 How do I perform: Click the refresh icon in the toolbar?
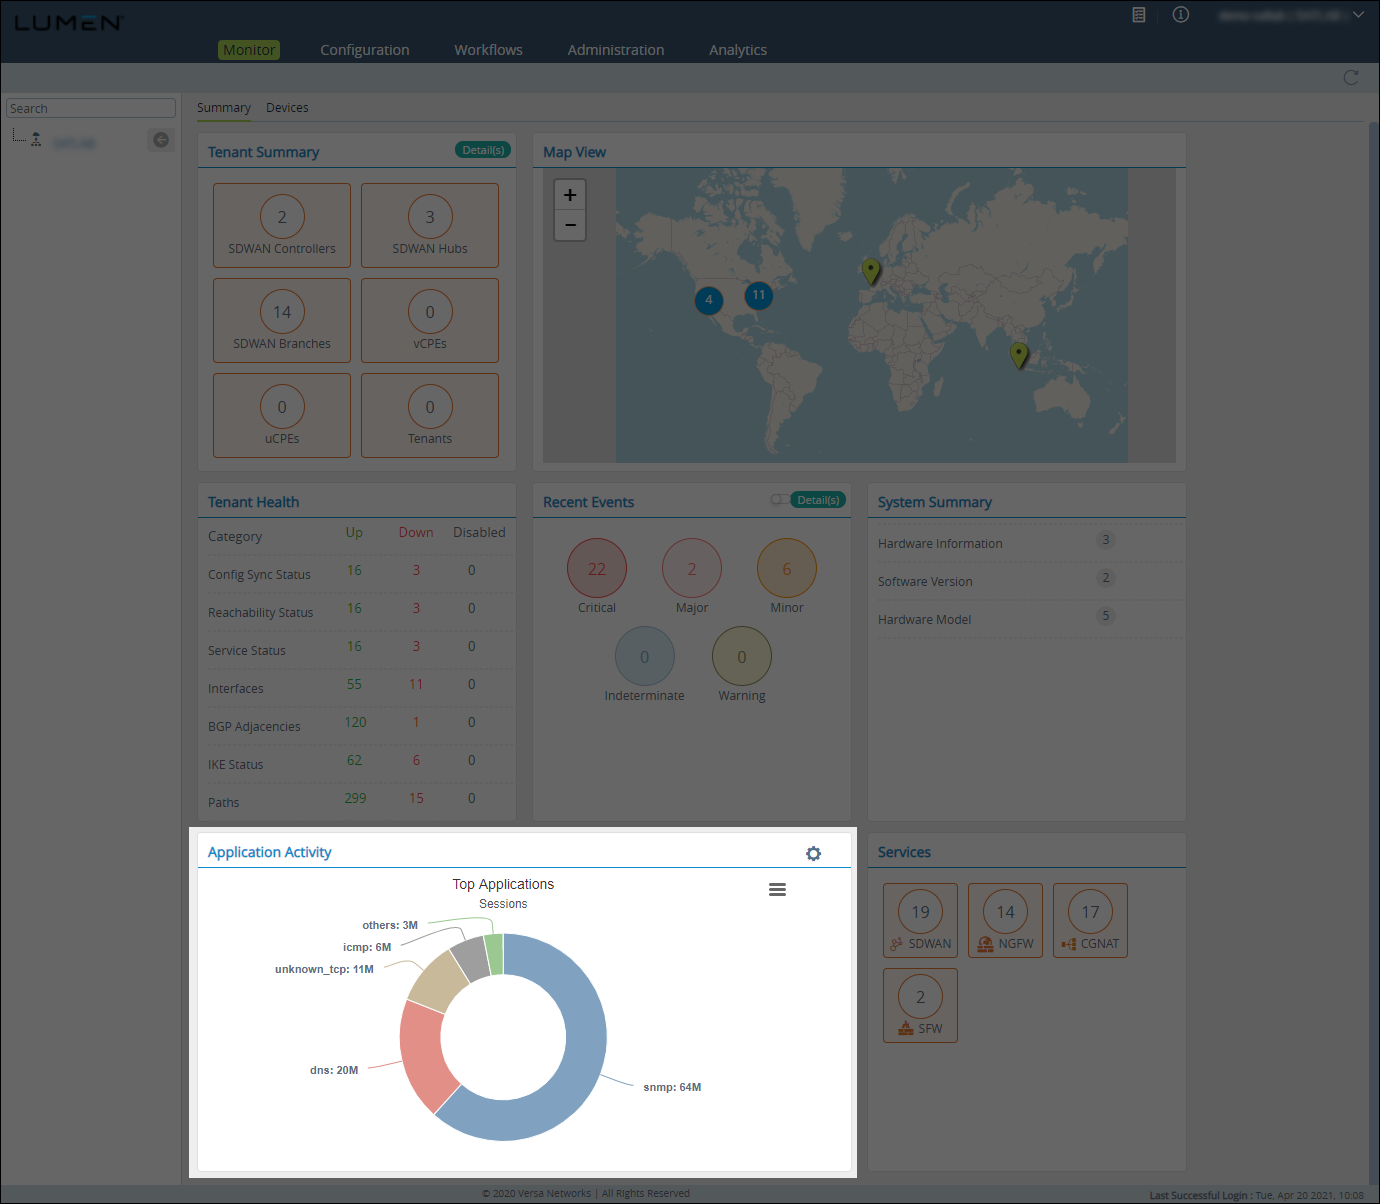pyautogui.click(x=1351, y=78)
